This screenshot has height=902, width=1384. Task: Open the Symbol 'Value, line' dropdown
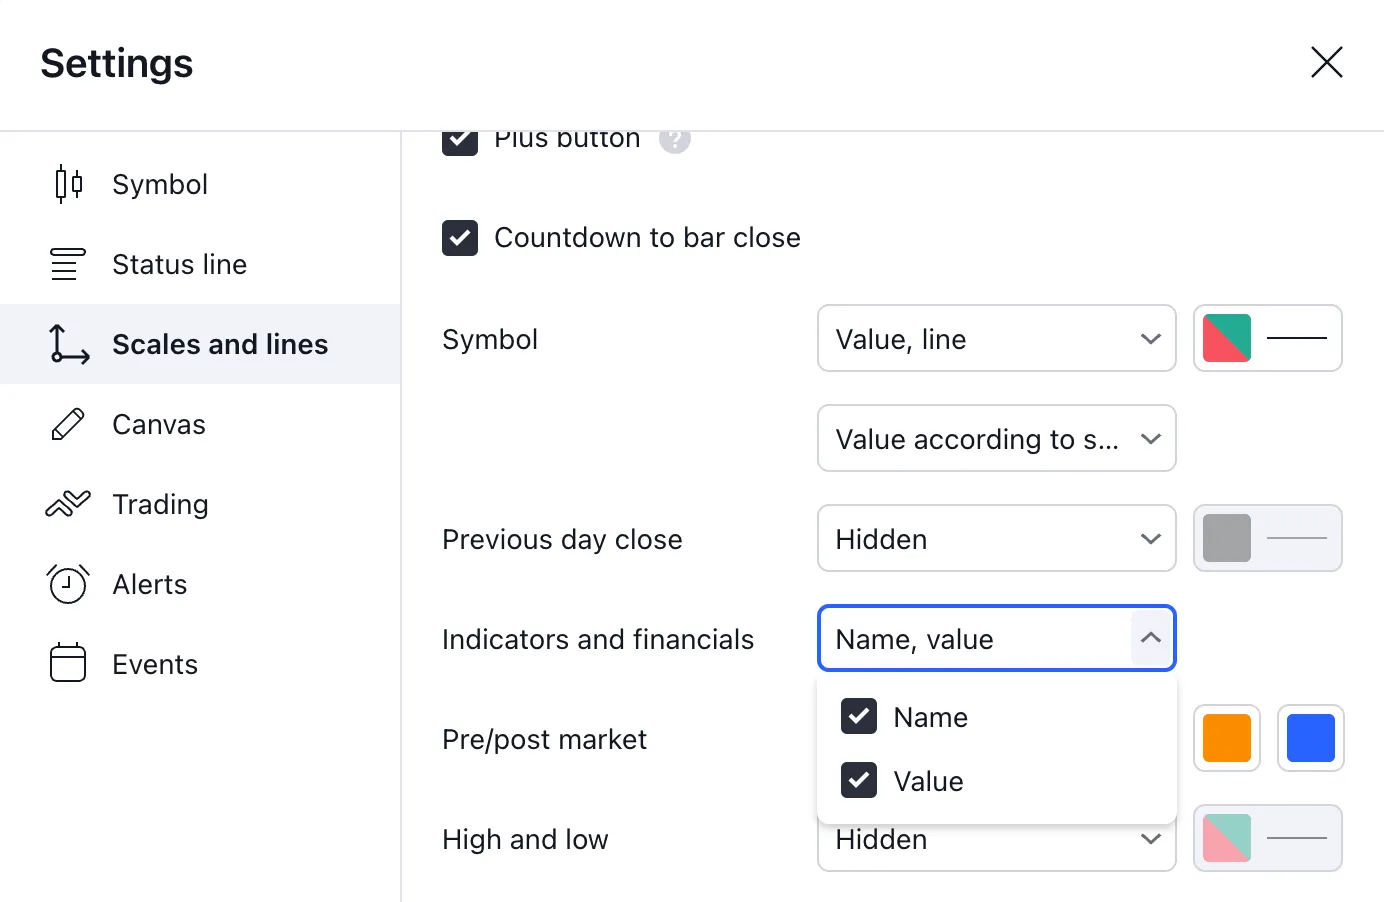click(996, 339)
